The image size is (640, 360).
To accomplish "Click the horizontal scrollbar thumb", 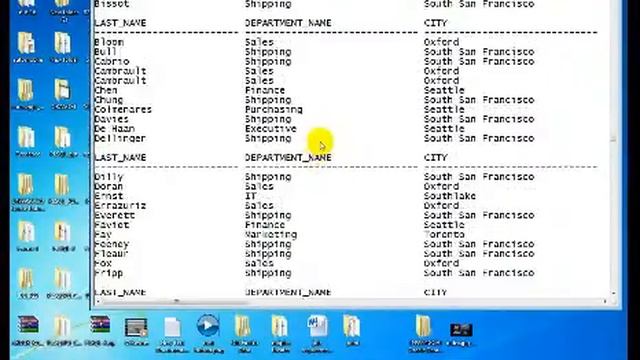I will click(x=176, y=302).
